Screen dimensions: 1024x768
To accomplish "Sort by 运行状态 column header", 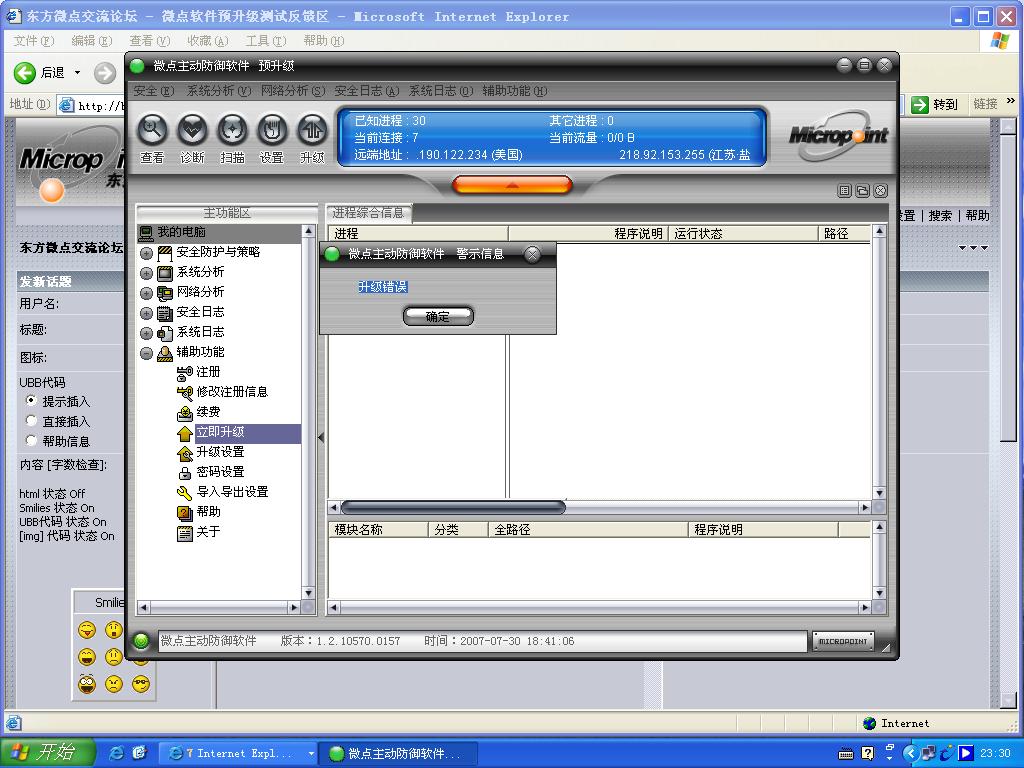I will point(743,234).
